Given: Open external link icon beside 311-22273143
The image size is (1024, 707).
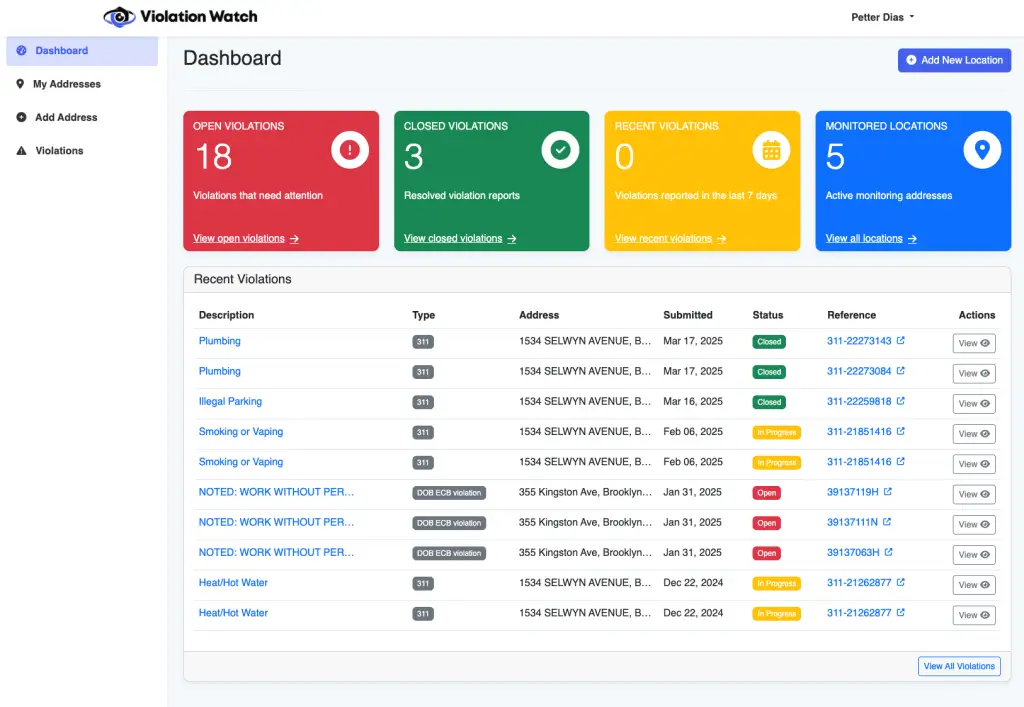Looking at the screenshot, I should (901, 341).
